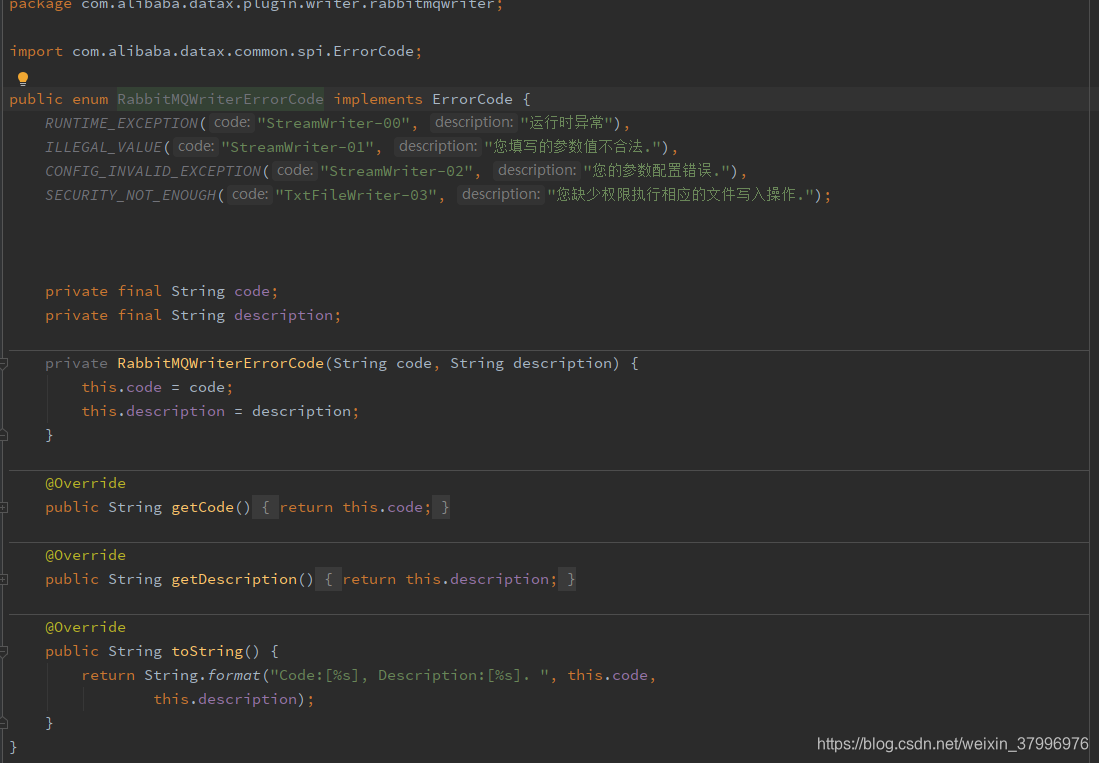Click the yellow lightbulb quick-fix icon
Viewport: 1099px width, 763px height.
[x=22, y=78]
